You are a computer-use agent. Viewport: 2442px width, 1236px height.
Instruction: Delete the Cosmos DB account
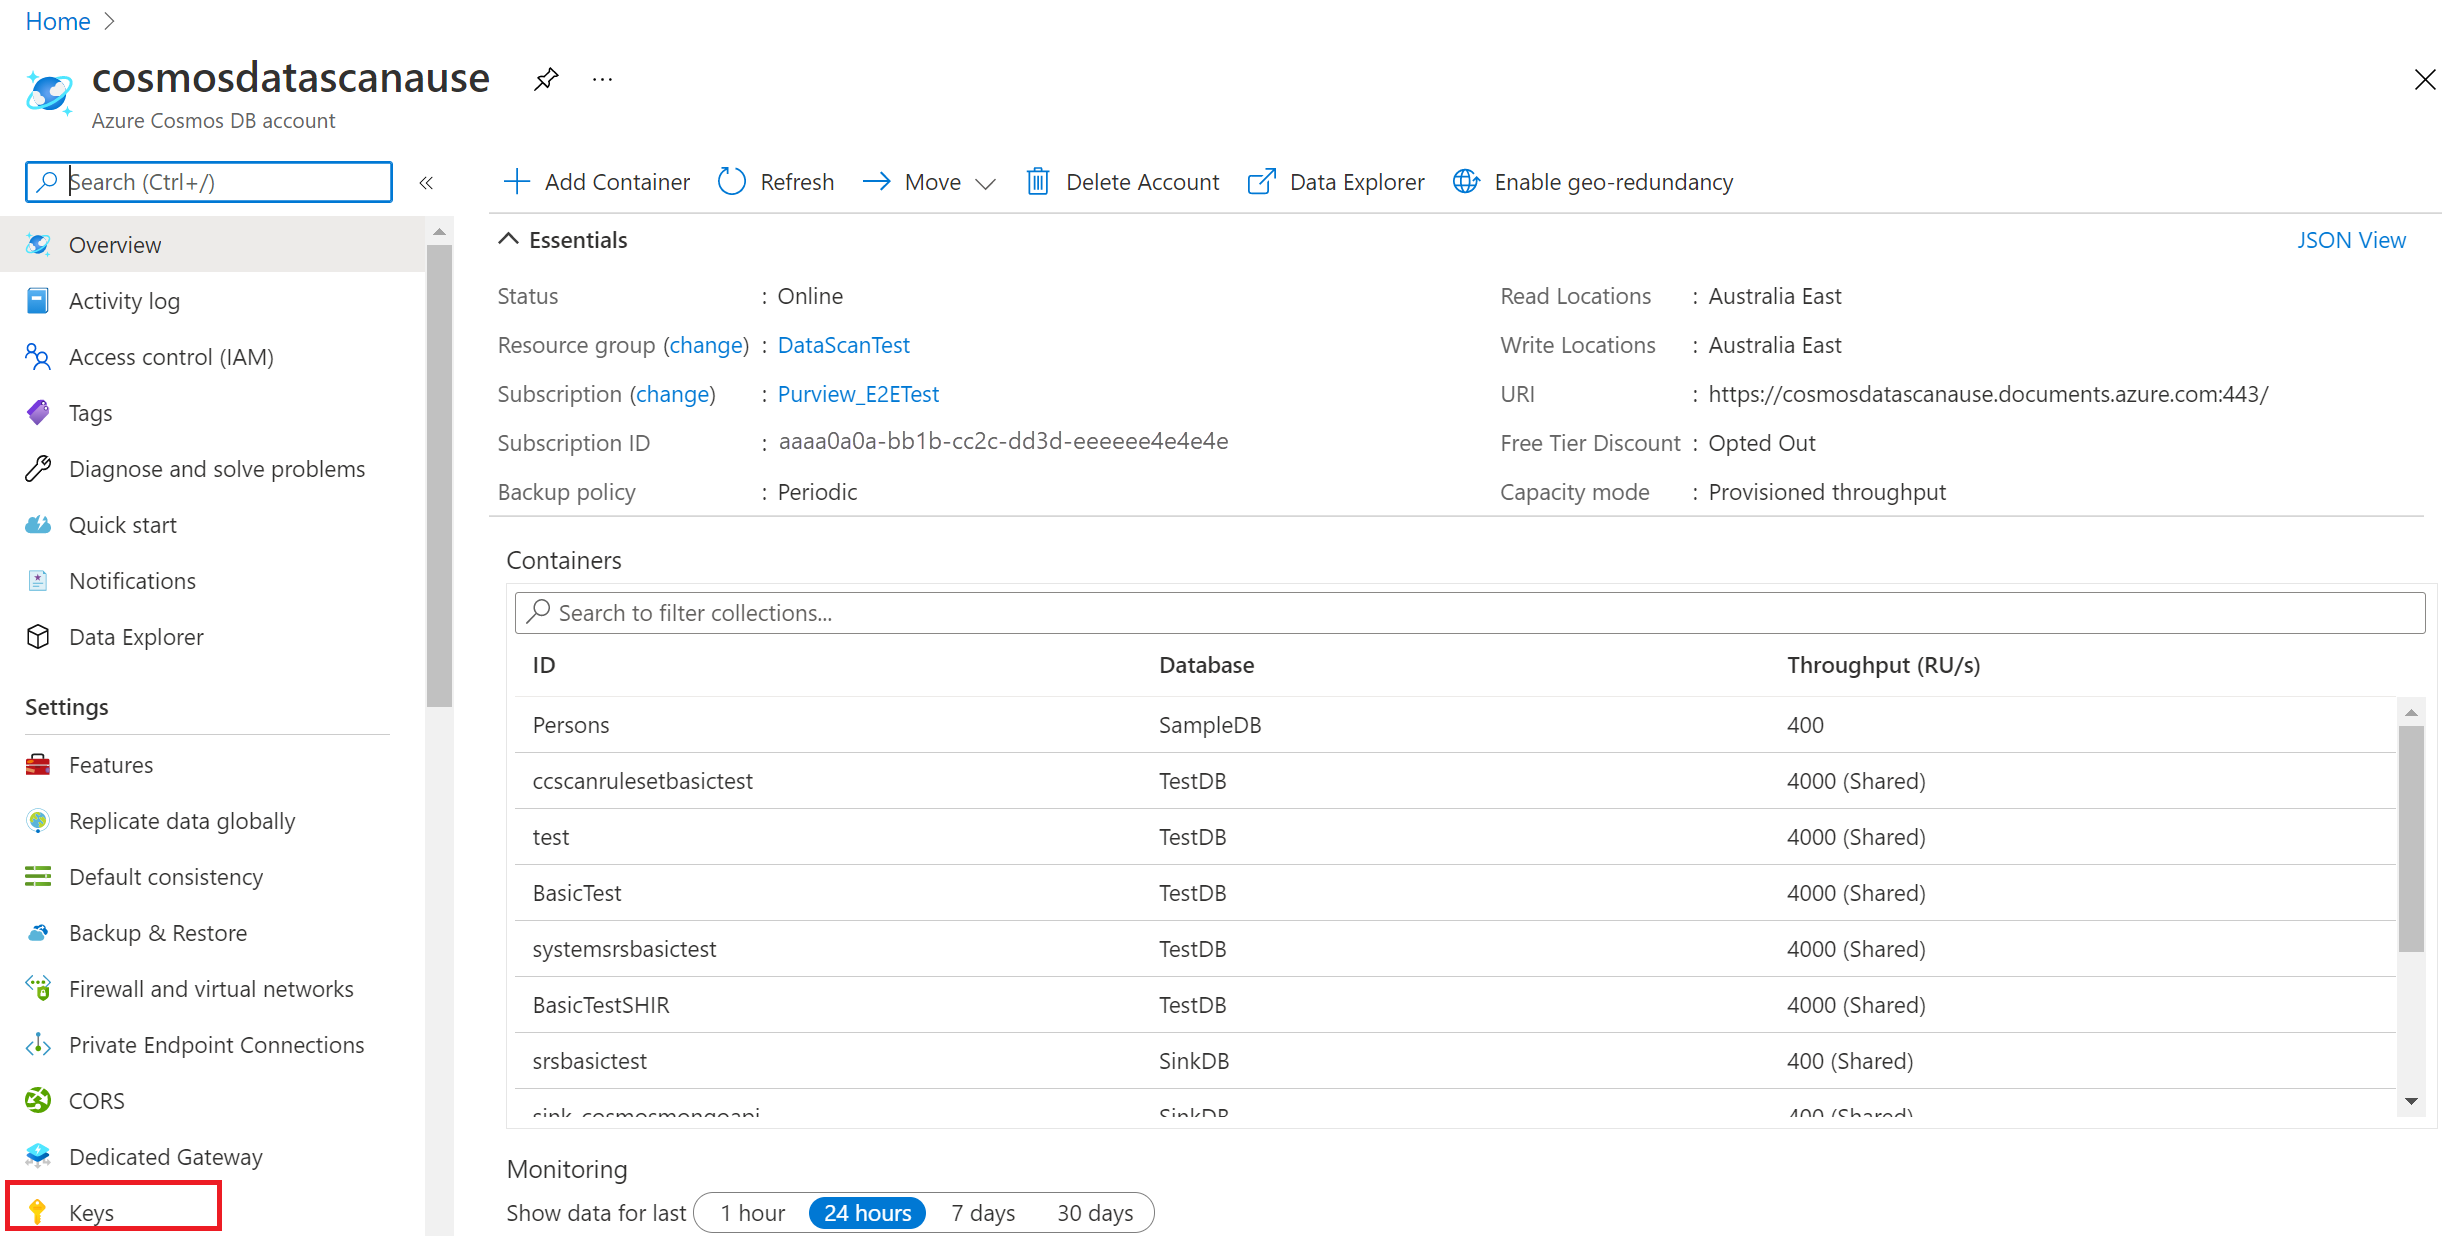1121,181
